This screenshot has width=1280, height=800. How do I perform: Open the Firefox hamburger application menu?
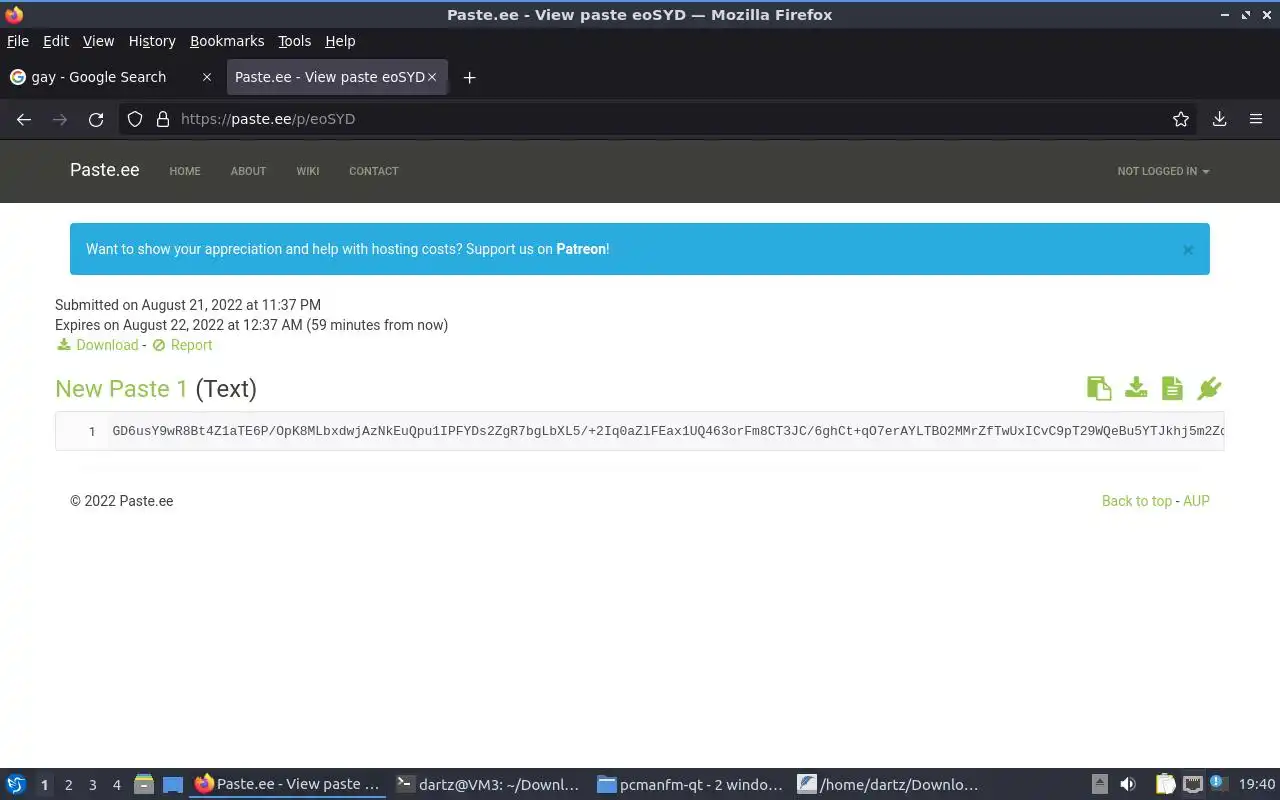[x=1256, y=119]
